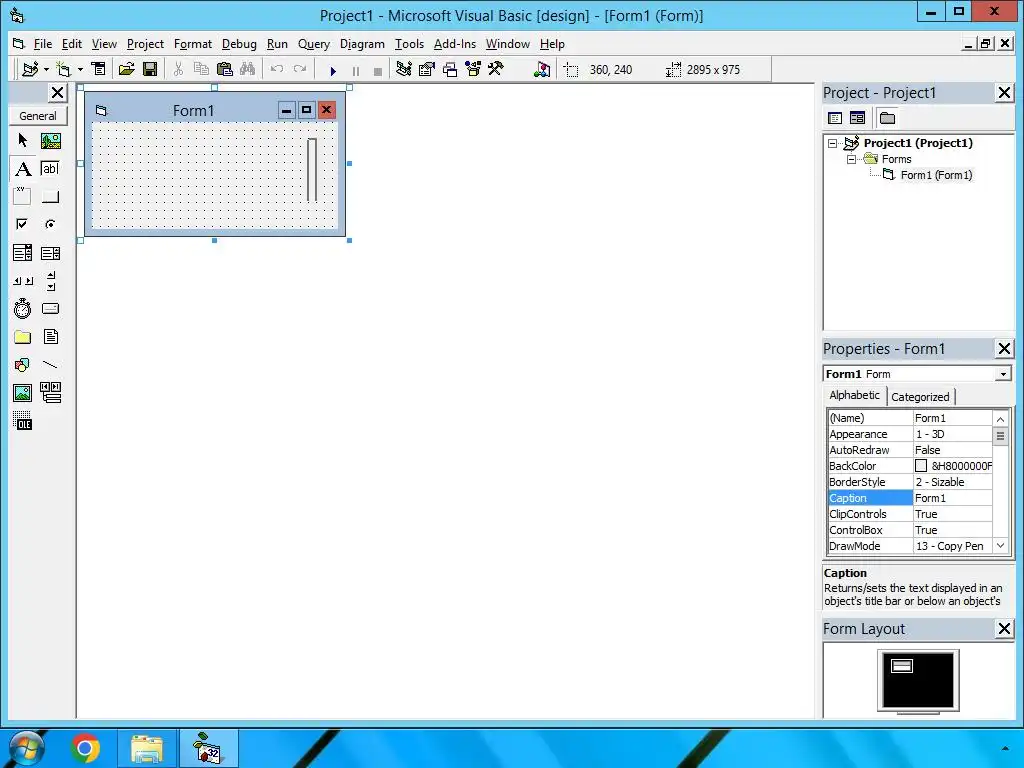Image resolution: width=1024 pixels, height=768 pixels.
Task: Select the vertical scrollbar control tool
Action: [x=50, y=281]
